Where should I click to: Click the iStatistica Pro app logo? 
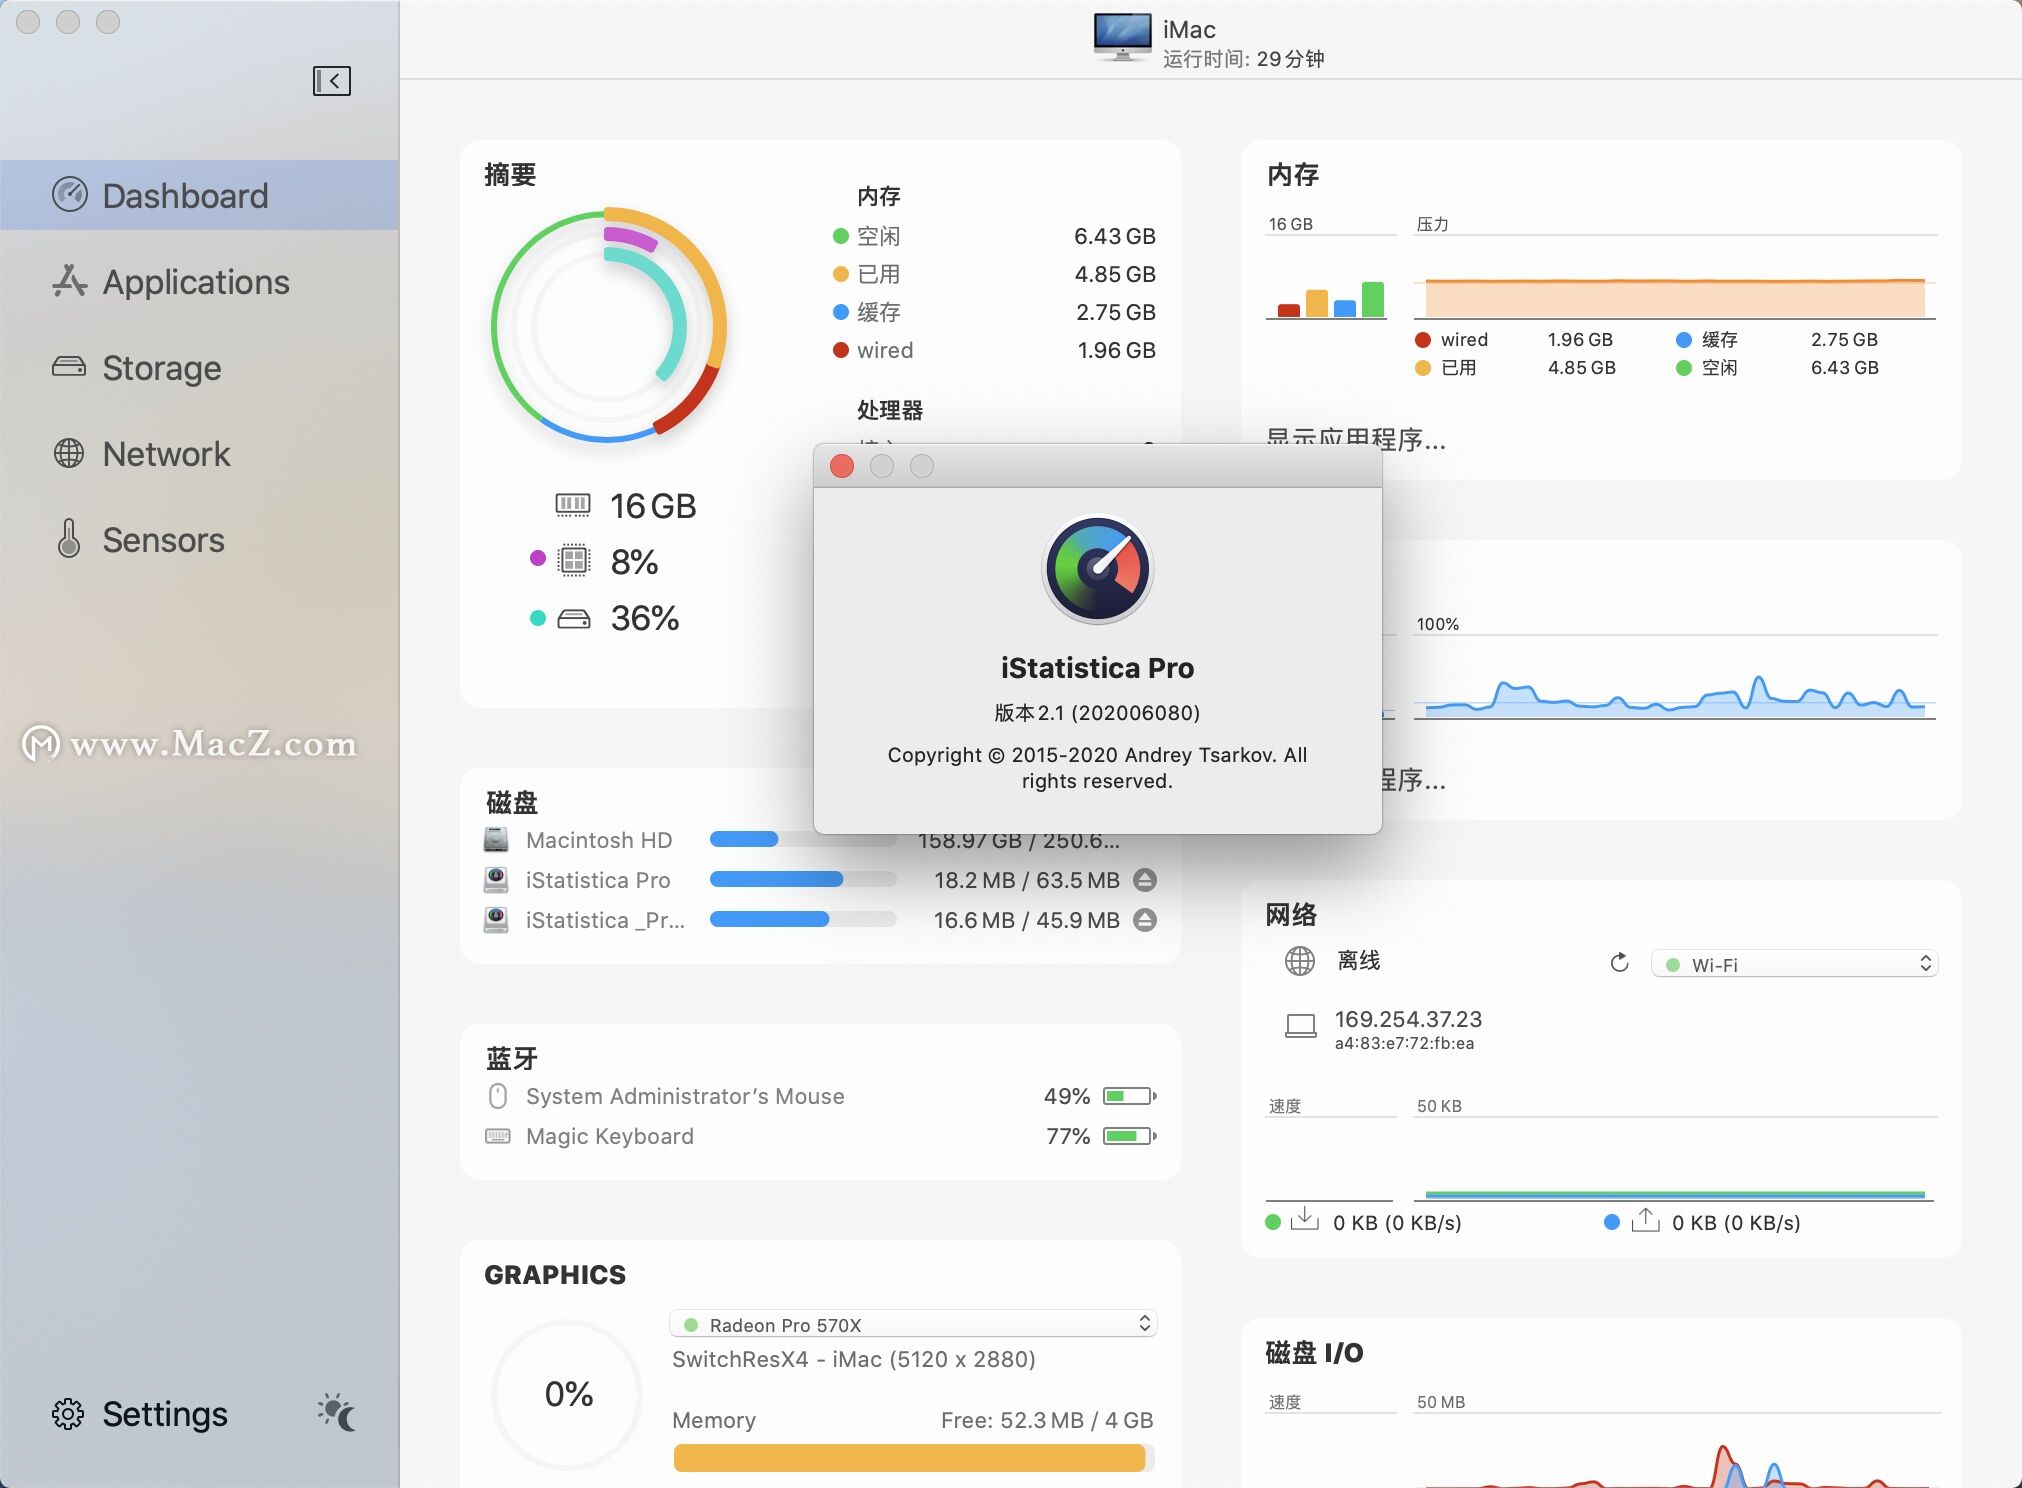pos(1098,569)
